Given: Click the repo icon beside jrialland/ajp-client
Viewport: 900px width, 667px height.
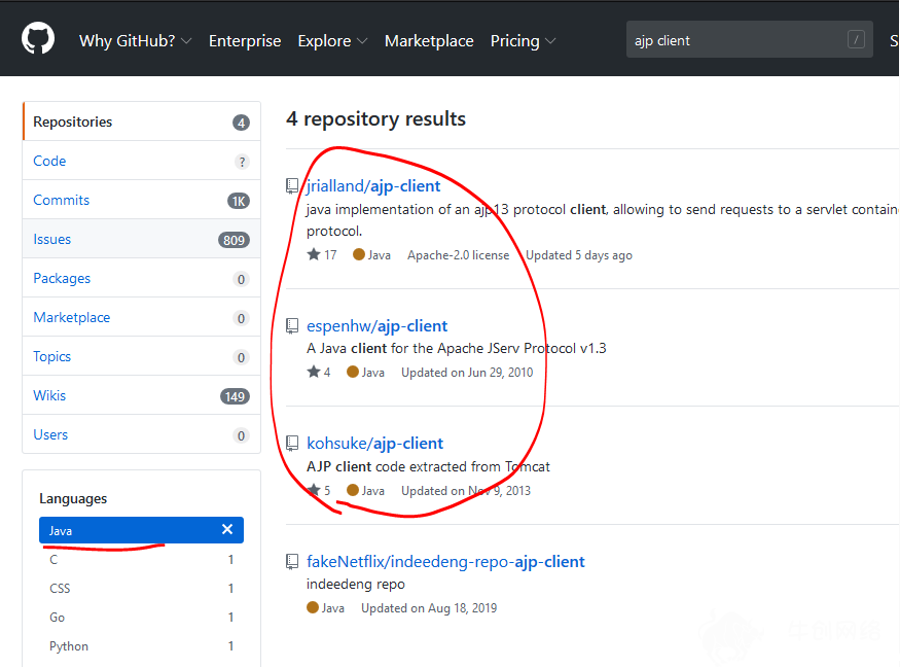Looking at the screenshot, I should click(292, 185).
